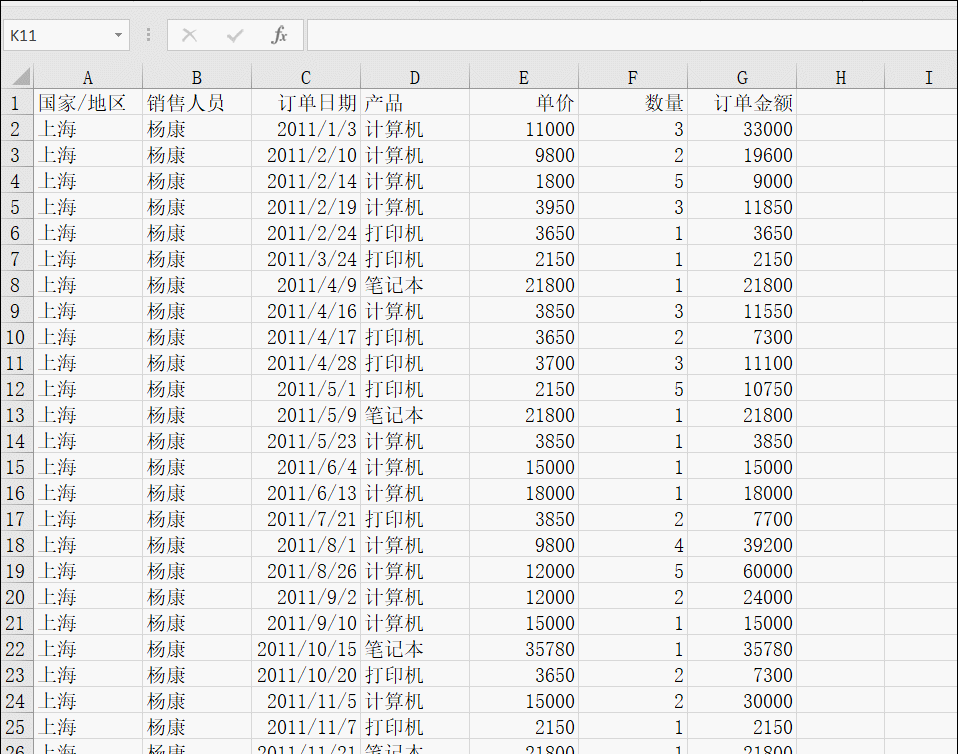The width and height of the screenshot is (958, 754).
Task: Click date cell 2011/10/20
Action: pos(306,675)
